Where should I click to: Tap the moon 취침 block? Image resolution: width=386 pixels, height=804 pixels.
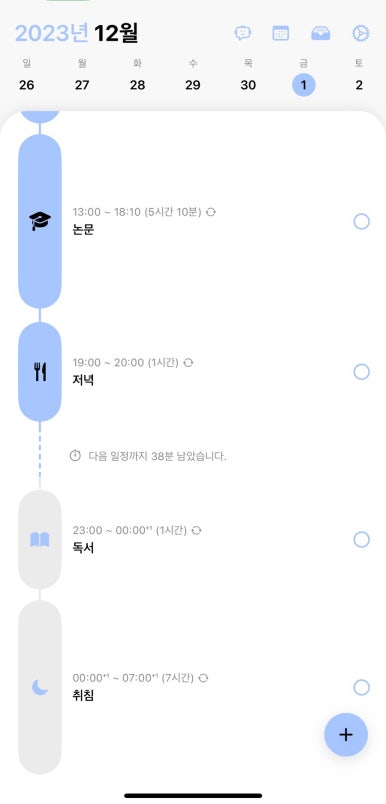point(40,687)
